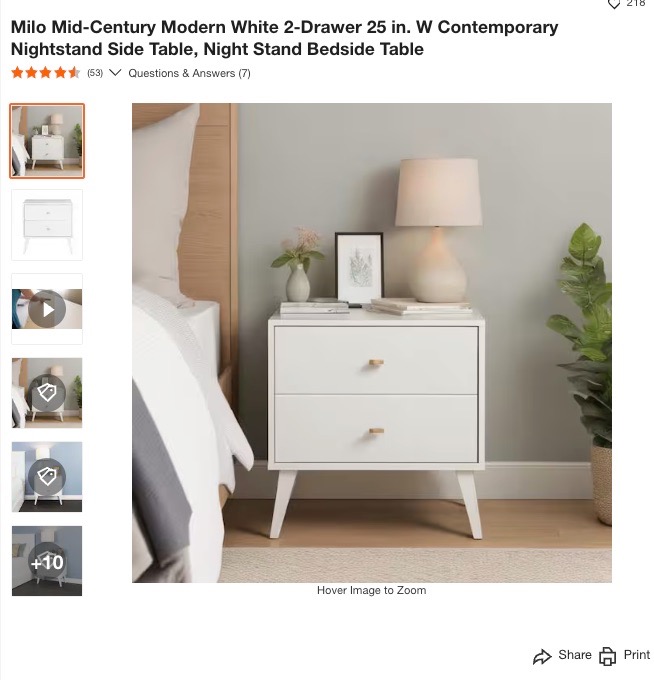Click the 218 favorites count
This screenshot has height=680, width=654.
[635, 3]
